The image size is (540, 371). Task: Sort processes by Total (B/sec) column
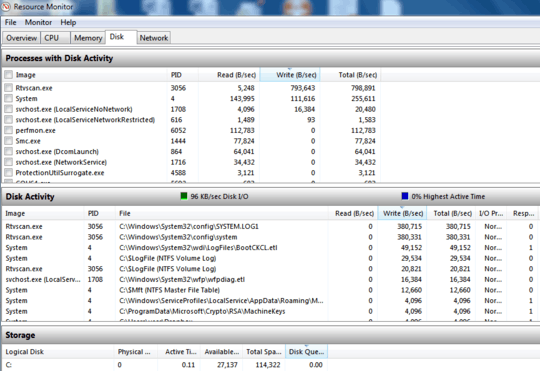point(350,75)
